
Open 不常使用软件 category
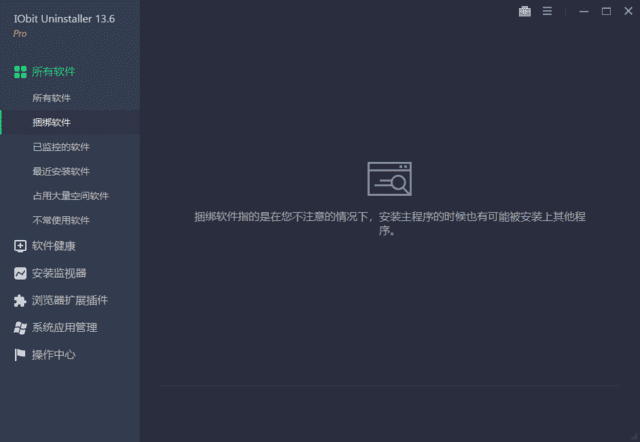(61, 220)
